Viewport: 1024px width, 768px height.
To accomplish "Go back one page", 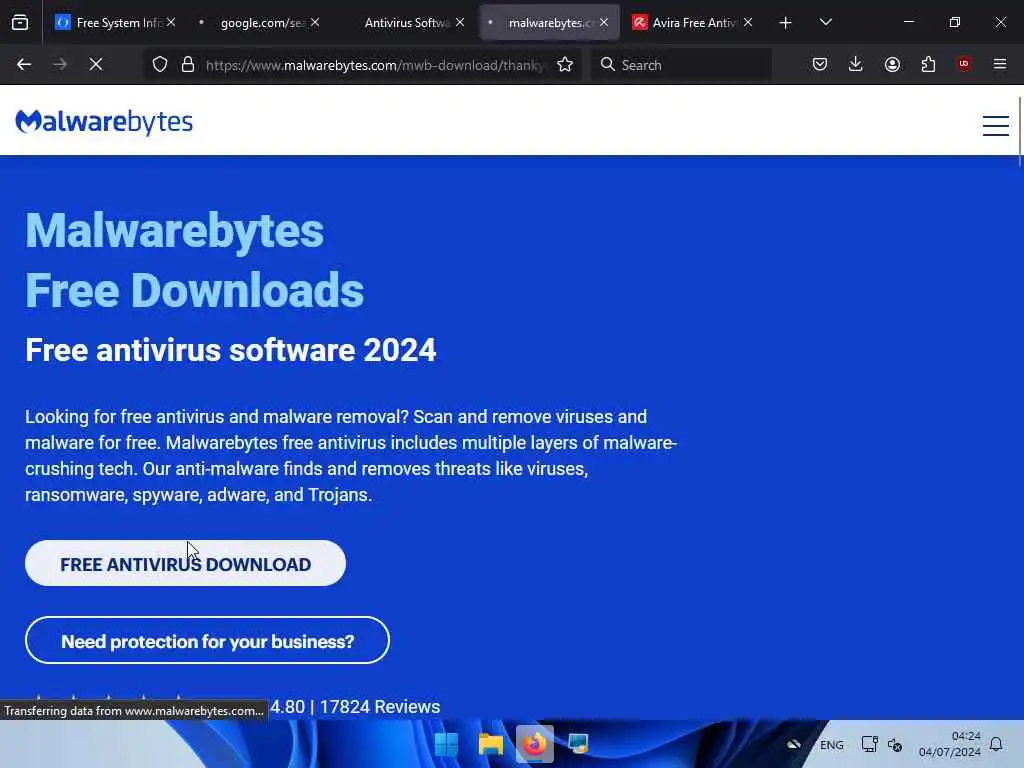I will 24,64.
